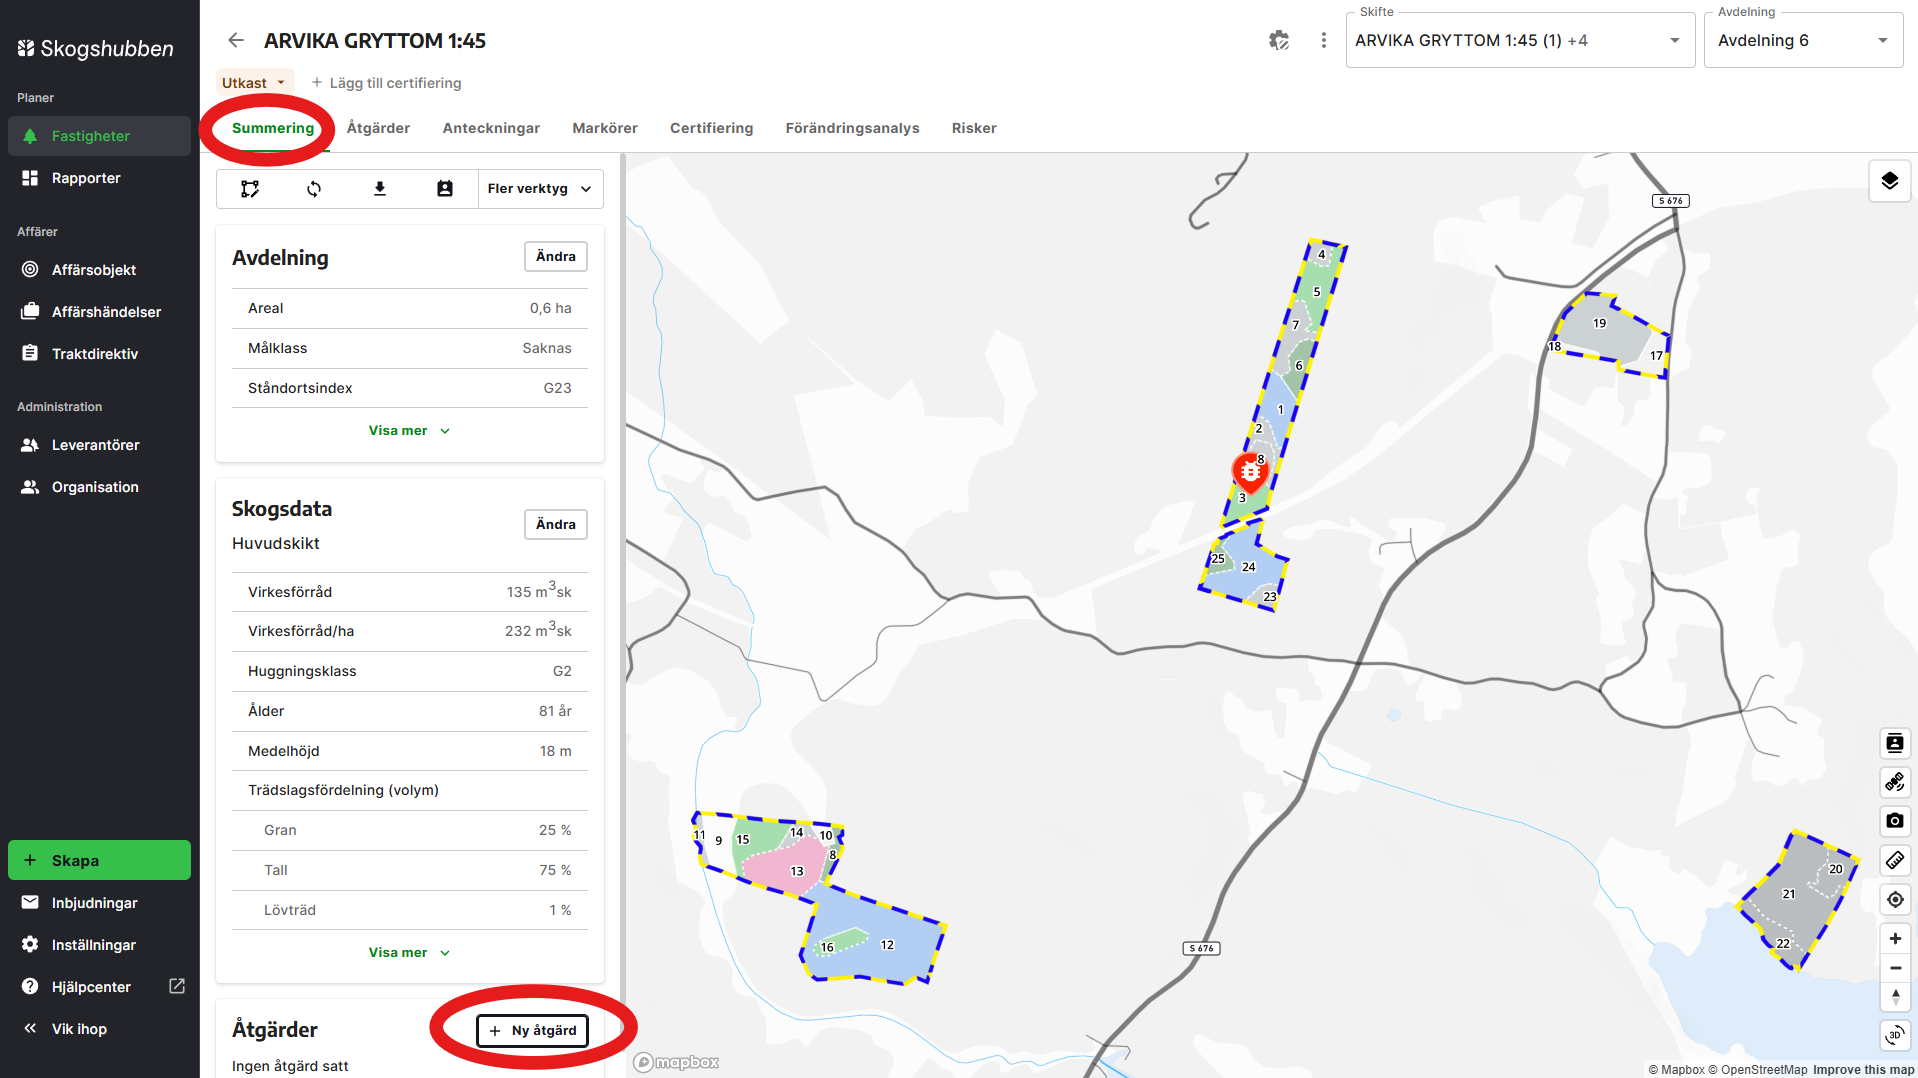The width and height of the screenshot is (1918, 1078).
Task: Click the camera snapshot map control
Action: click(x=1894, y=821)
